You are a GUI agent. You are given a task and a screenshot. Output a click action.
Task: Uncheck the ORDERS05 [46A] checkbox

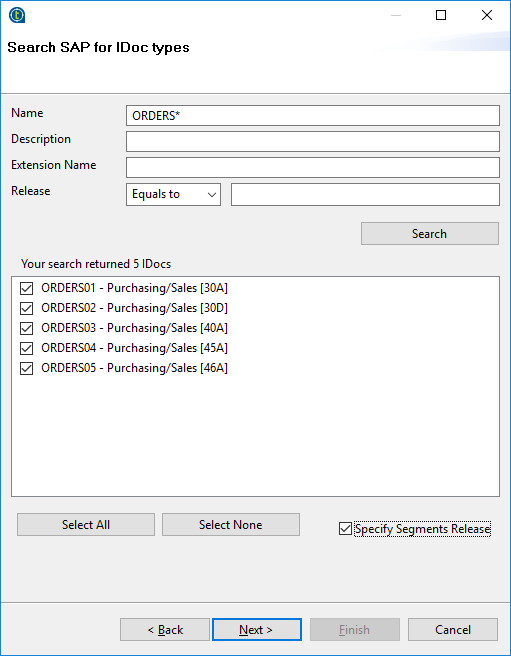coord(26,368)
